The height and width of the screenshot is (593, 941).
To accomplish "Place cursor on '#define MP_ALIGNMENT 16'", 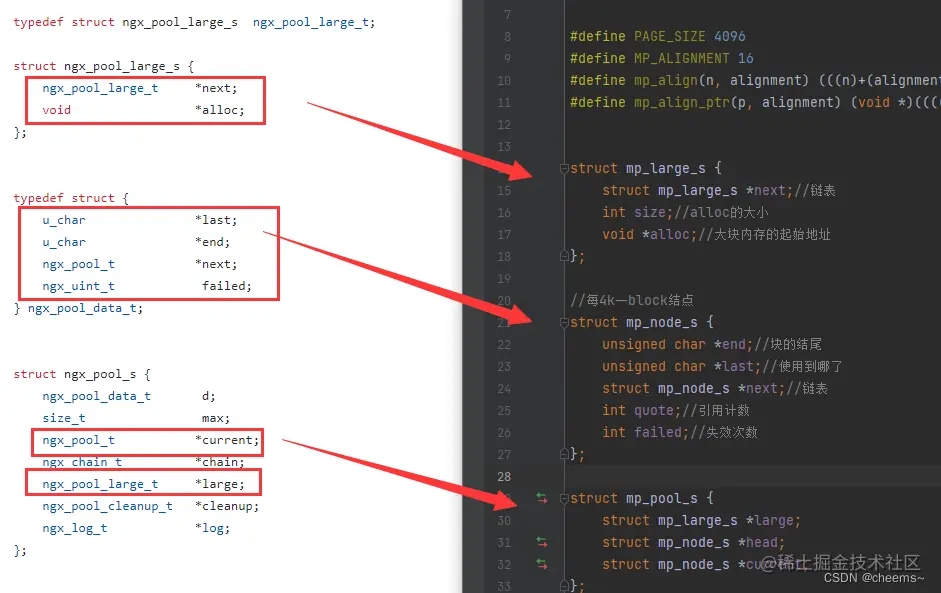I will (661, 58).
